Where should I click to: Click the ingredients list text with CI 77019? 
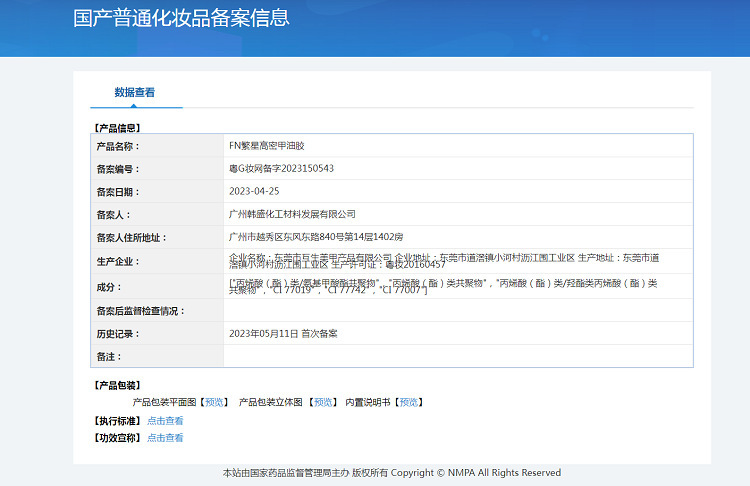(x=443, y=286)
